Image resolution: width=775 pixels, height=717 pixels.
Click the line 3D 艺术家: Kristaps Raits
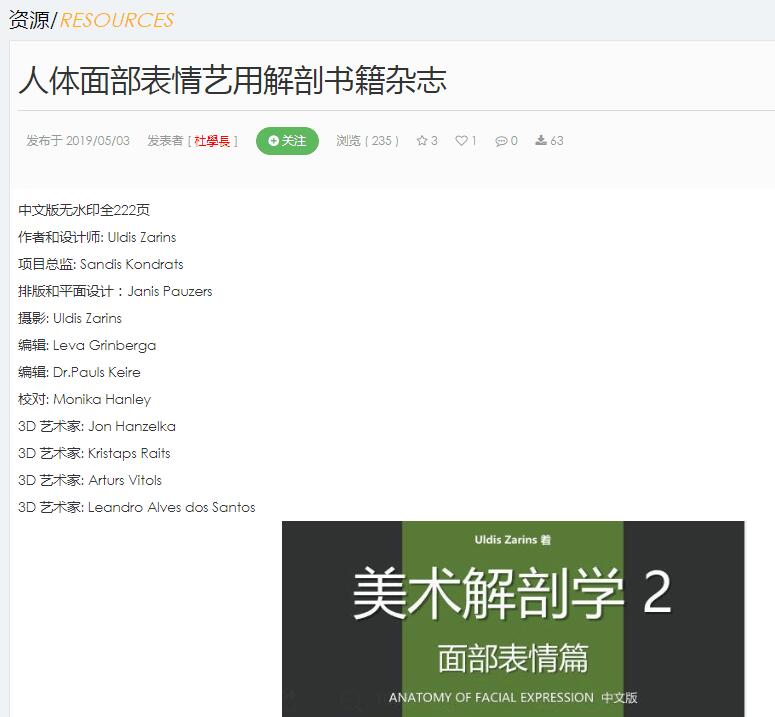[94, 453]
